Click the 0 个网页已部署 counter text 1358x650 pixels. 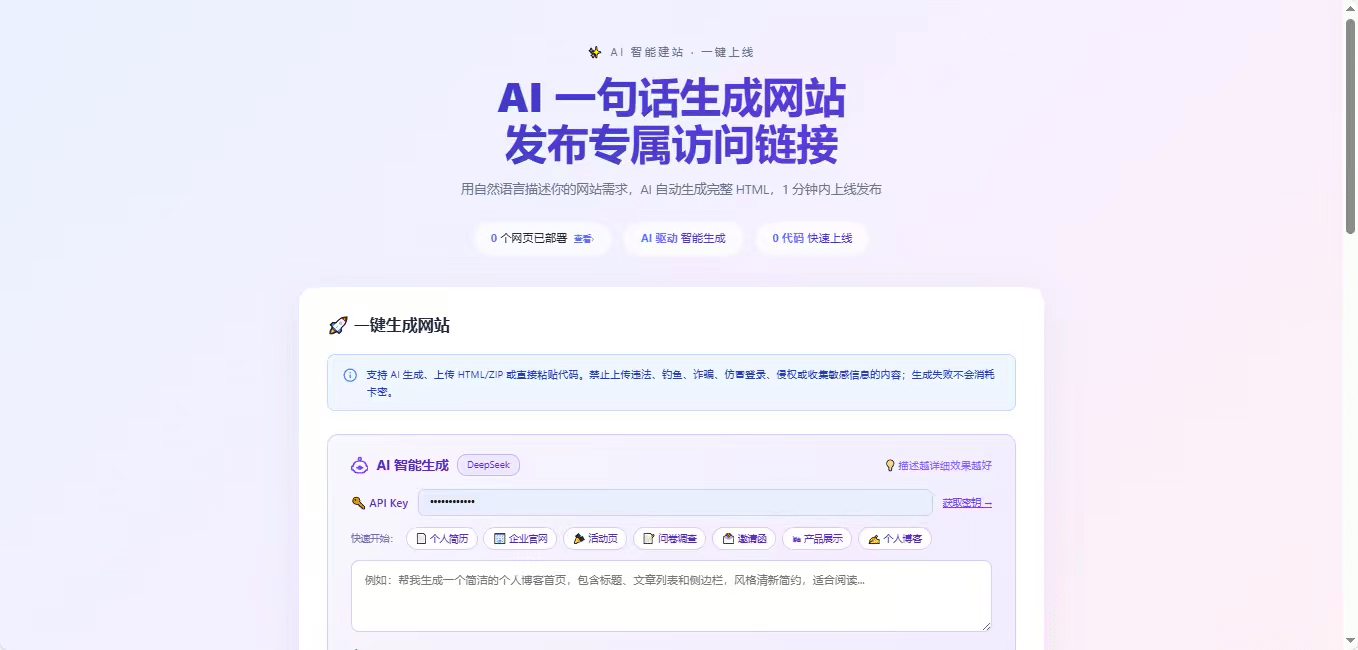point(528,239)
